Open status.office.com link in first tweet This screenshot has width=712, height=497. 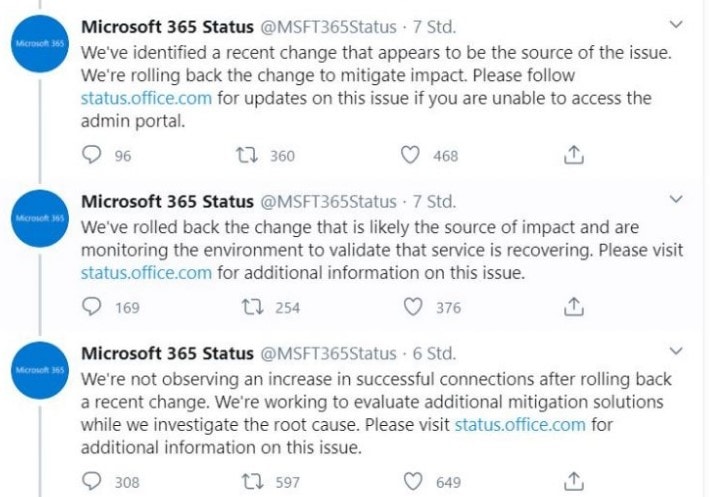point(146,98)
